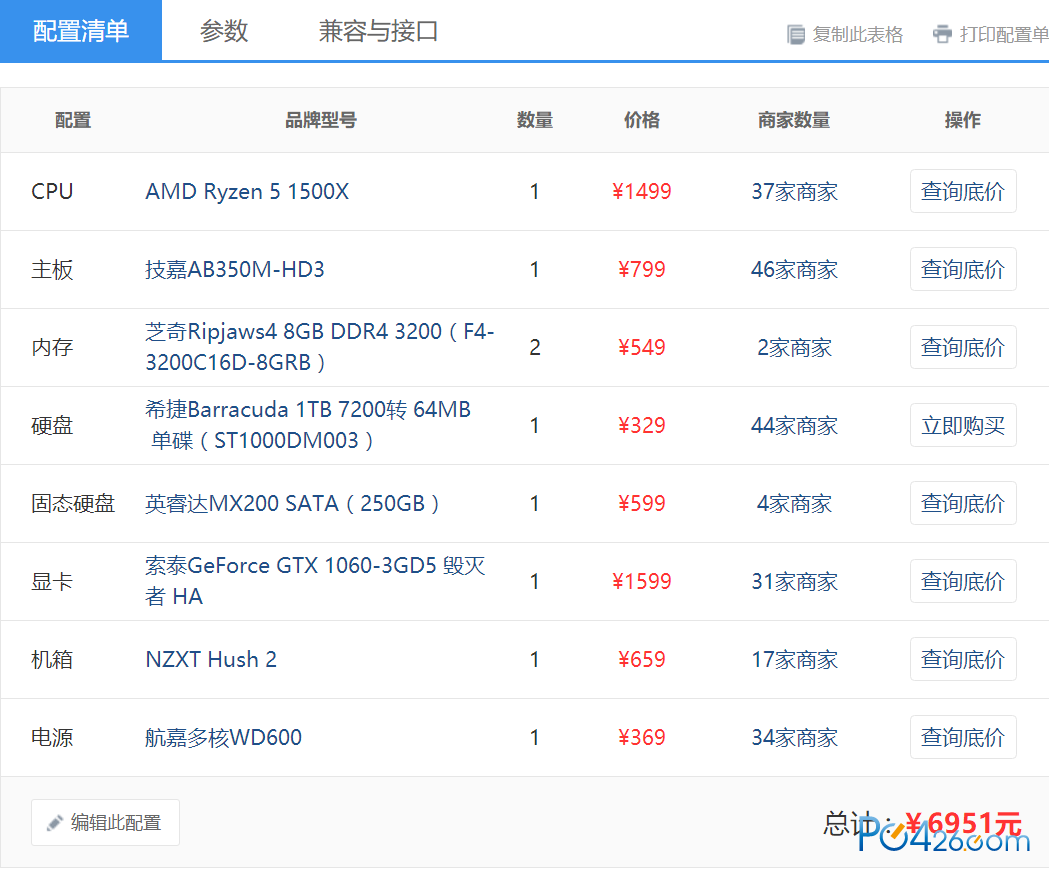Viewport: 1049px width, 870px height.
Task: Click the 配置 column header
Action: 73,120
